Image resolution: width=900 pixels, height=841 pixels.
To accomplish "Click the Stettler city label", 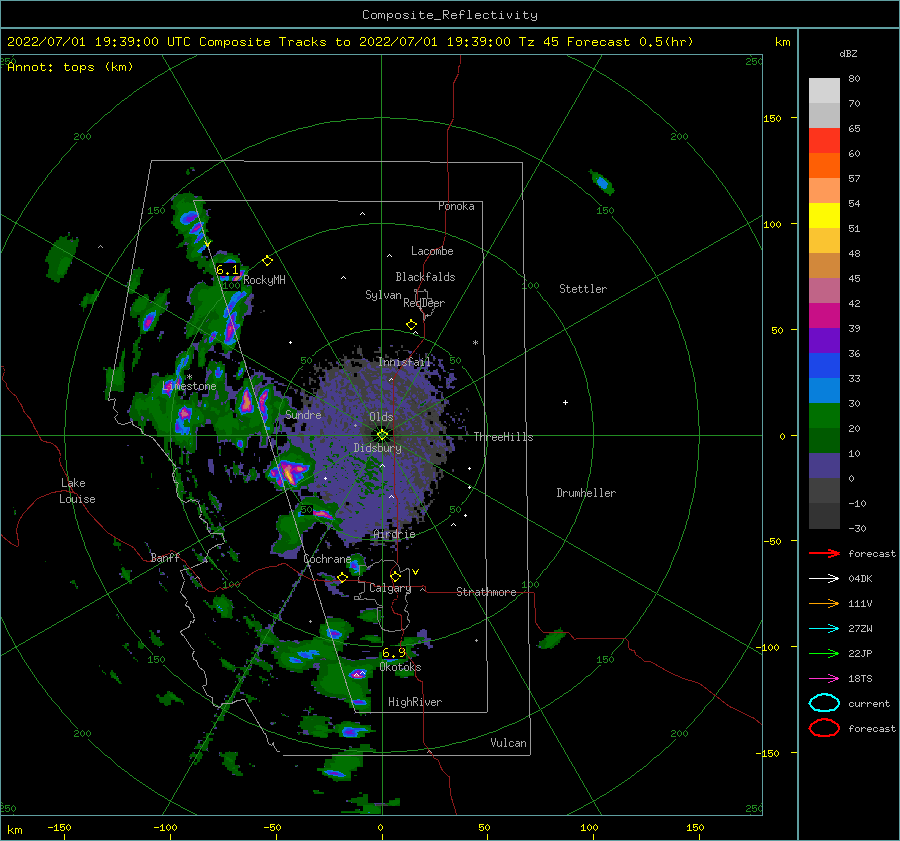I will coord(583,289).
